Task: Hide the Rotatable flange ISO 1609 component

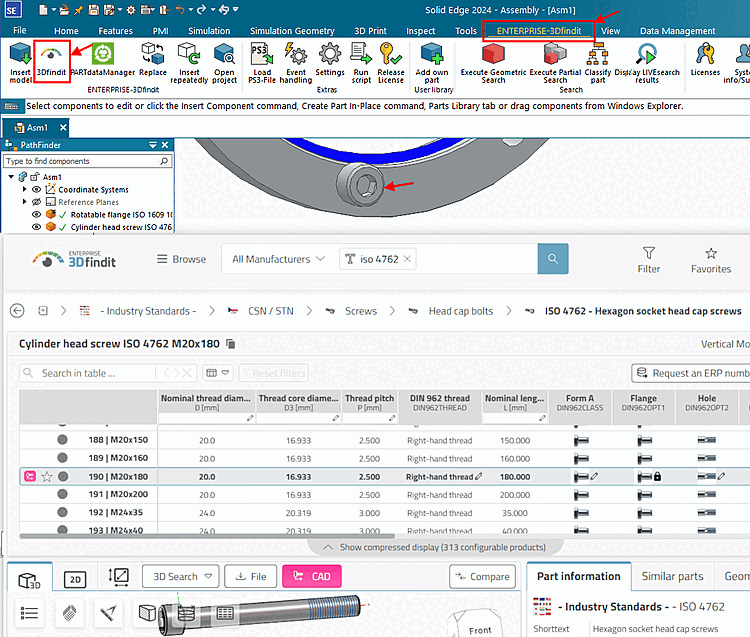Action: (x=36, y=214)
